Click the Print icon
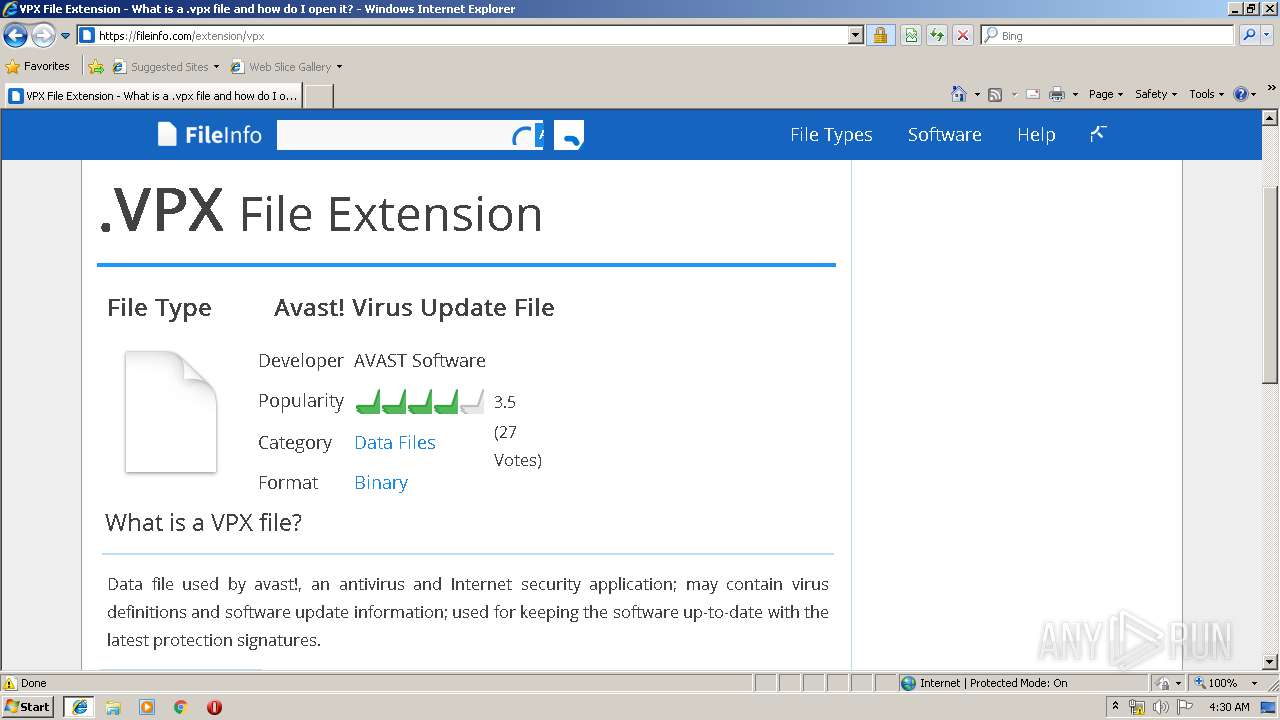Screen dimensions: 1280x720 tap(1057, 94)
